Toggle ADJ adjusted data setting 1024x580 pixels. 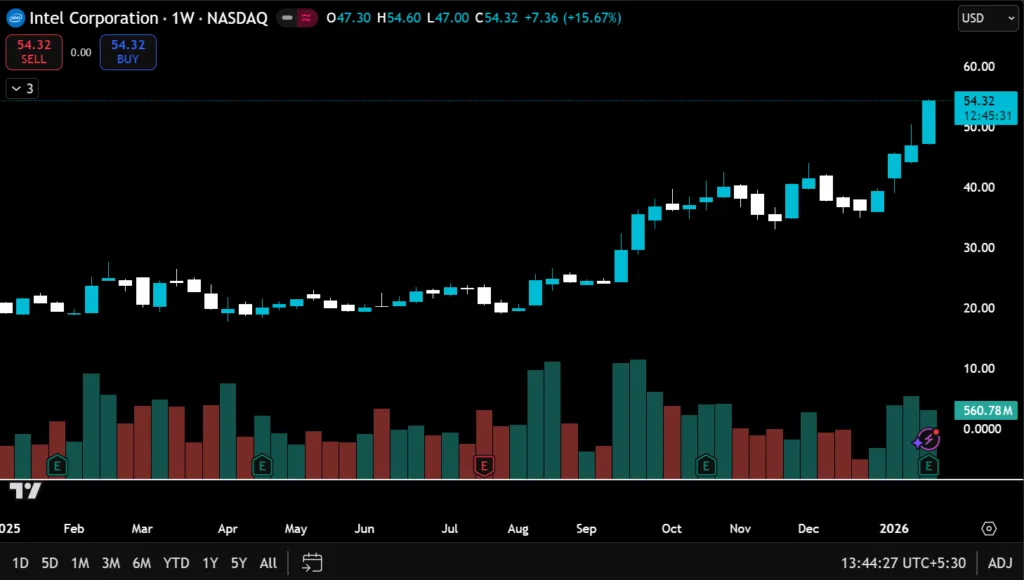(999, 563)
